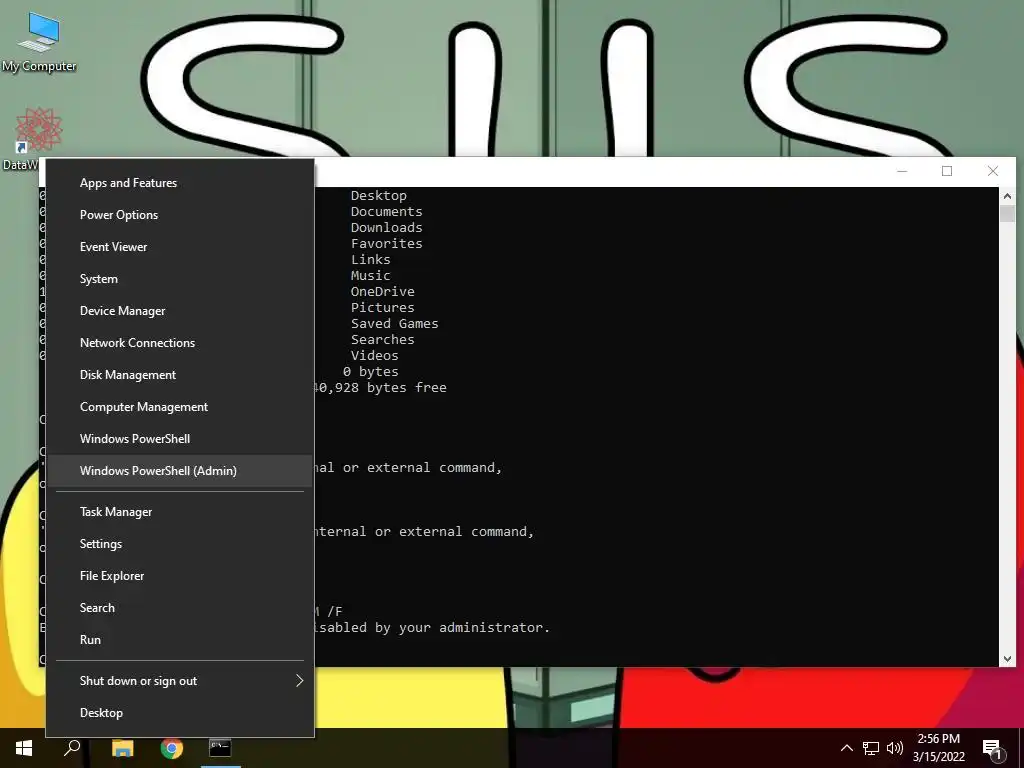Choose Search in the menu
Viewport: 1024px width, 768px height.
(x=180, y=608)
